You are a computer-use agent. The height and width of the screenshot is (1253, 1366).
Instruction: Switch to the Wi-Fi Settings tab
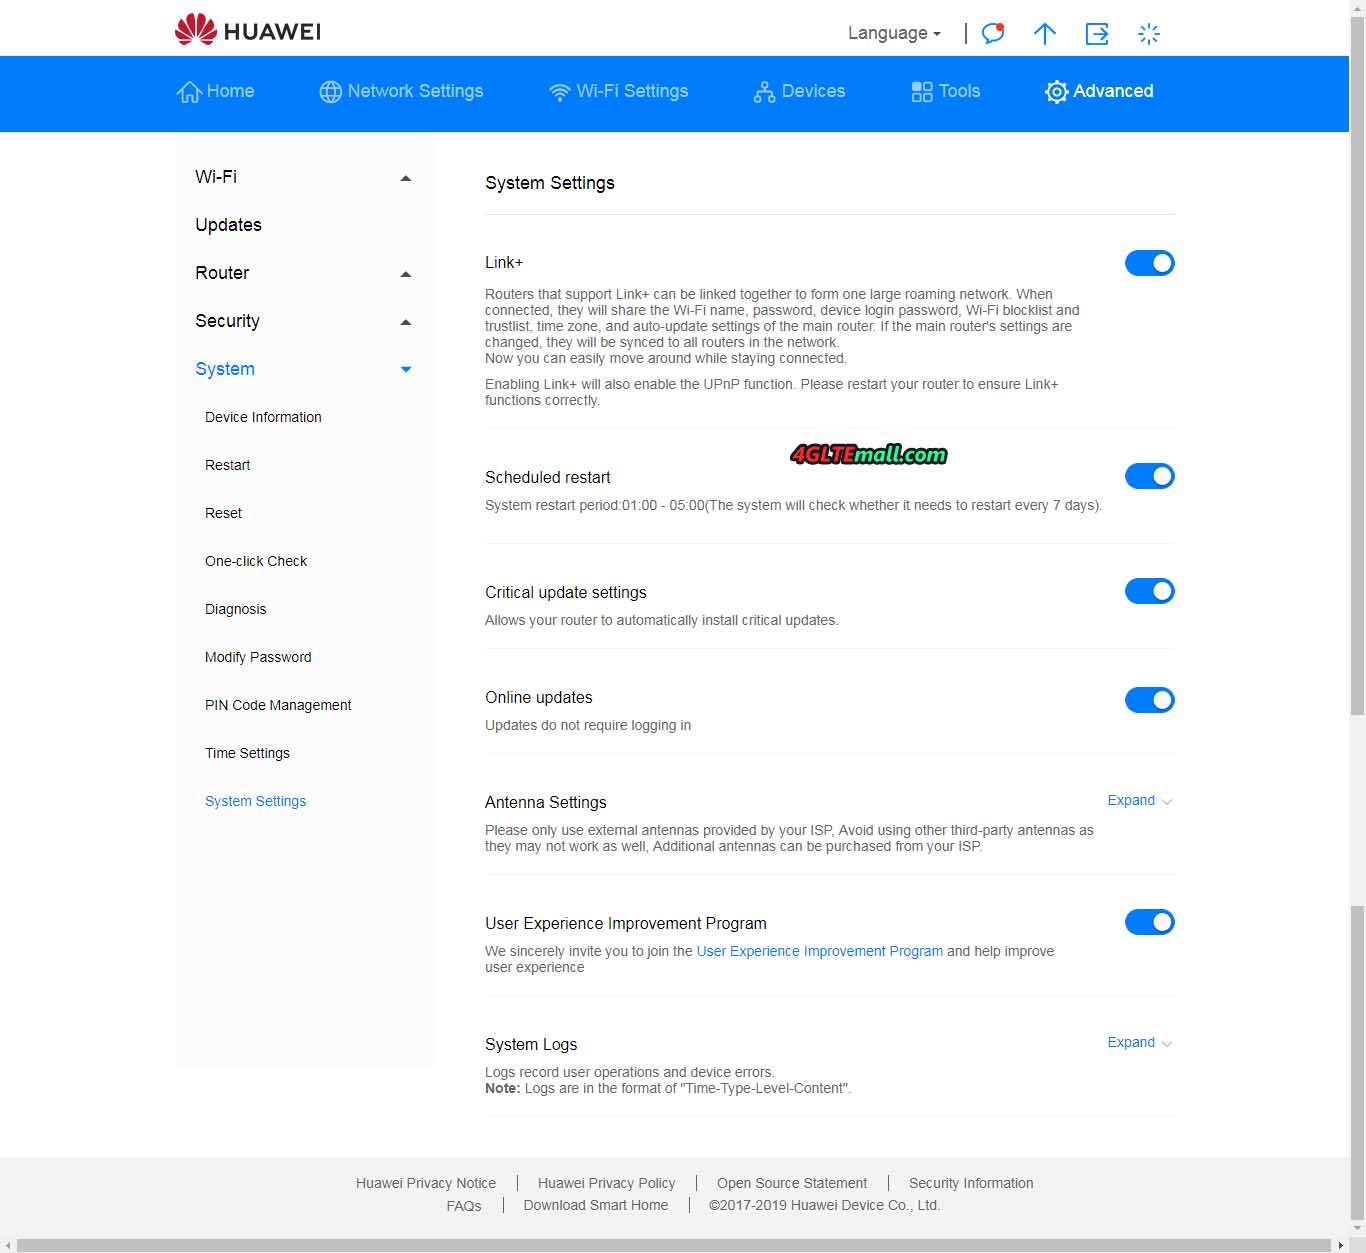[619, 91]
